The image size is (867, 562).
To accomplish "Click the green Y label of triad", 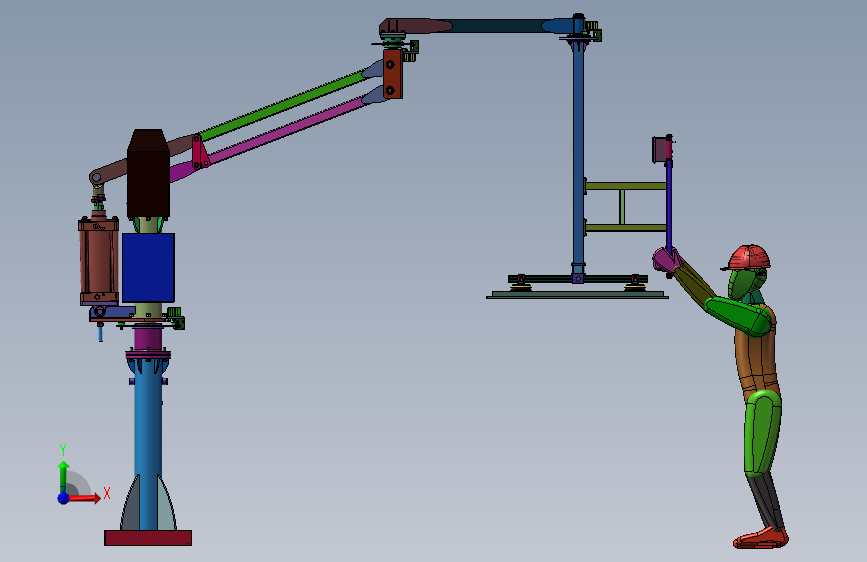I will 63,450.
